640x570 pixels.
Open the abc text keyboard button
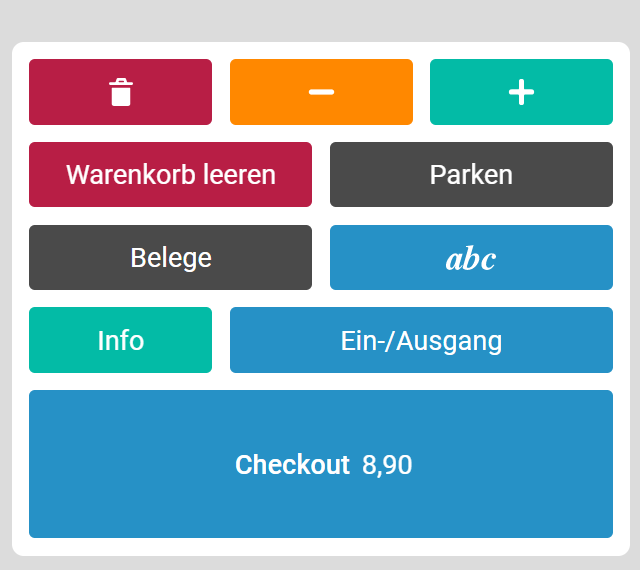coord(471,257)
